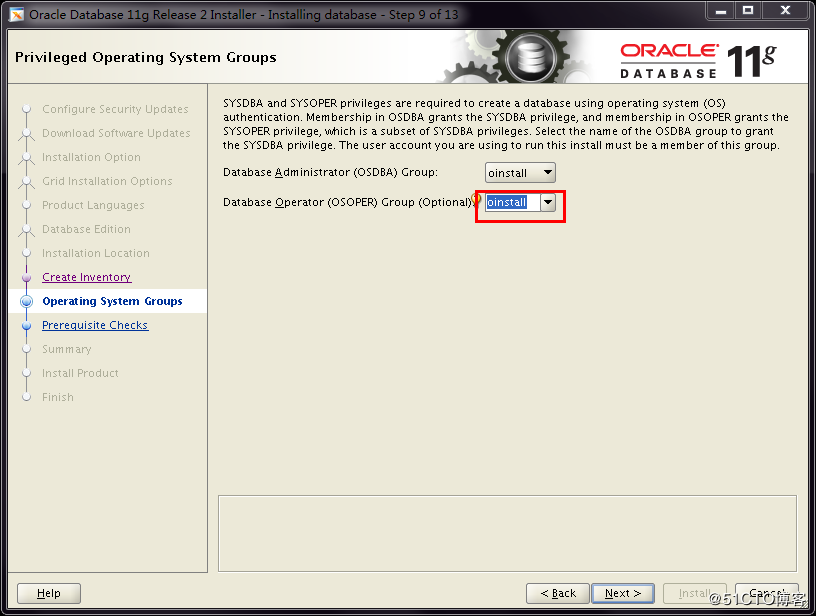Click Installation Option step
Screen dimensions: 816x616
91,157
